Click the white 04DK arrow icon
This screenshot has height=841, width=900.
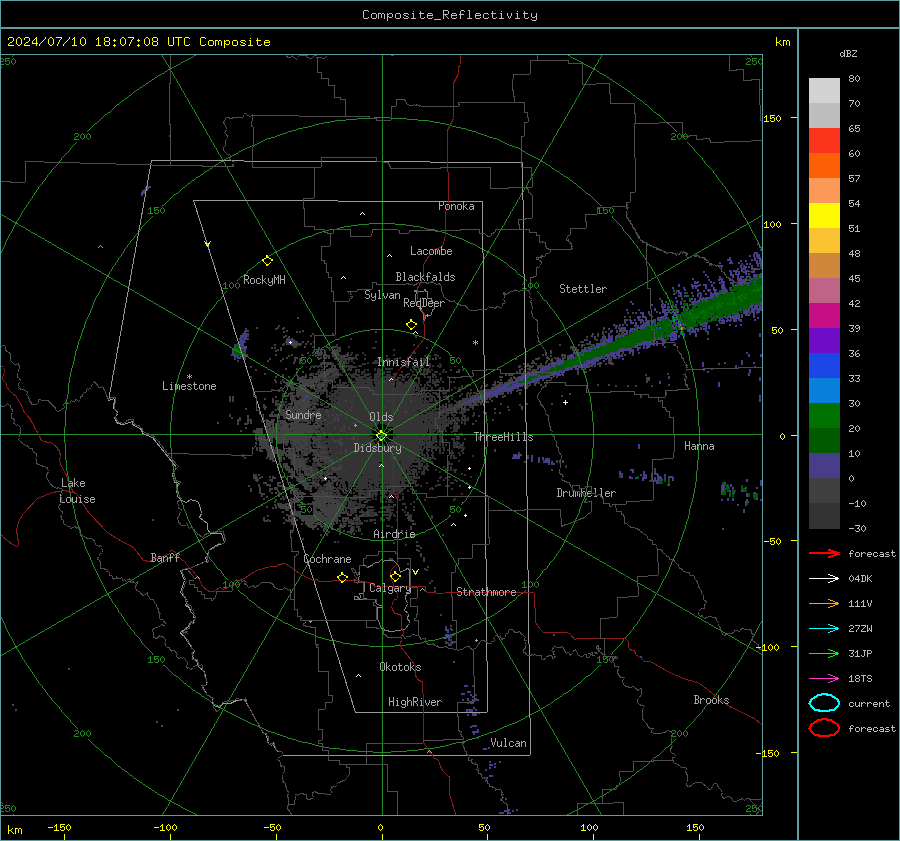tap(824, 578)
